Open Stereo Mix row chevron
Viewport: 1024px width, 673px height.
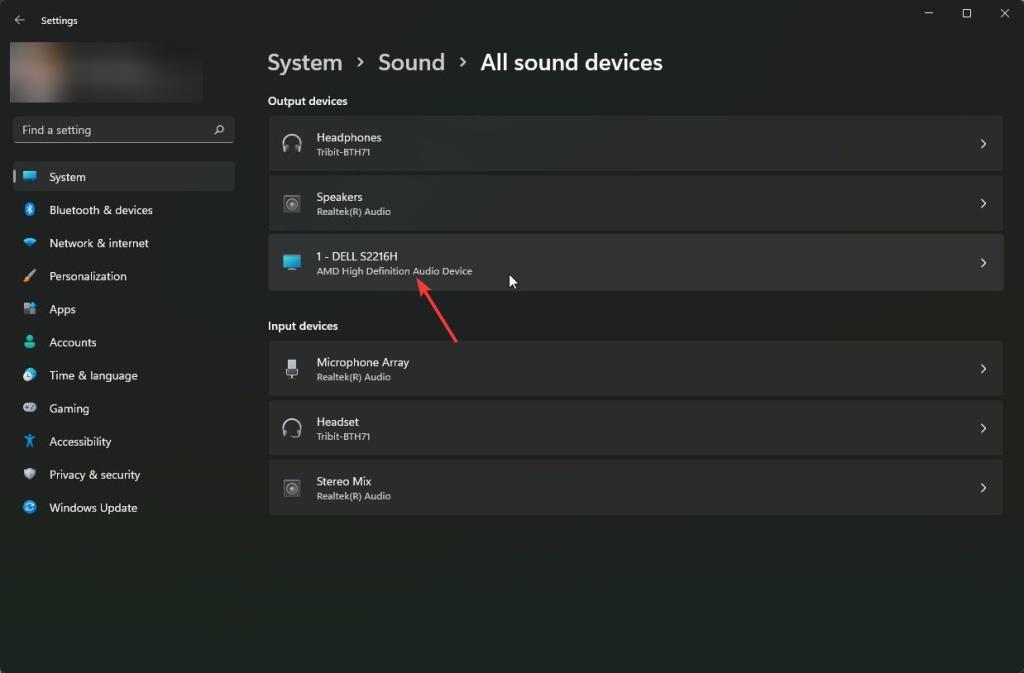pyautogui.click(x=983, y=488)
